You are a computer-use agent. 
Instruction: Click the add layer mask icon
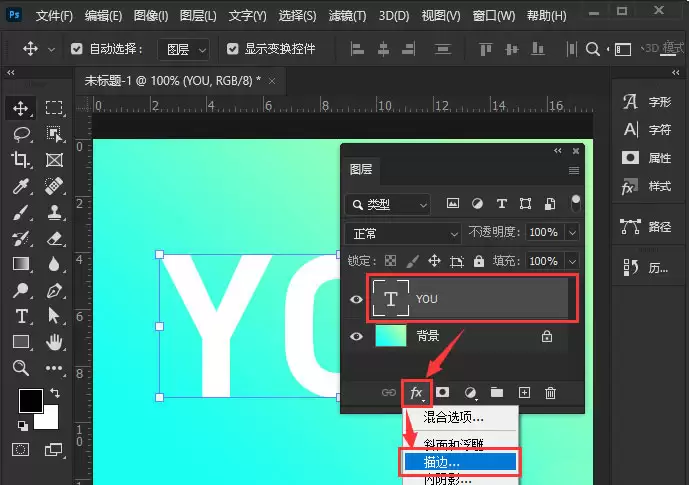point(442,392)
